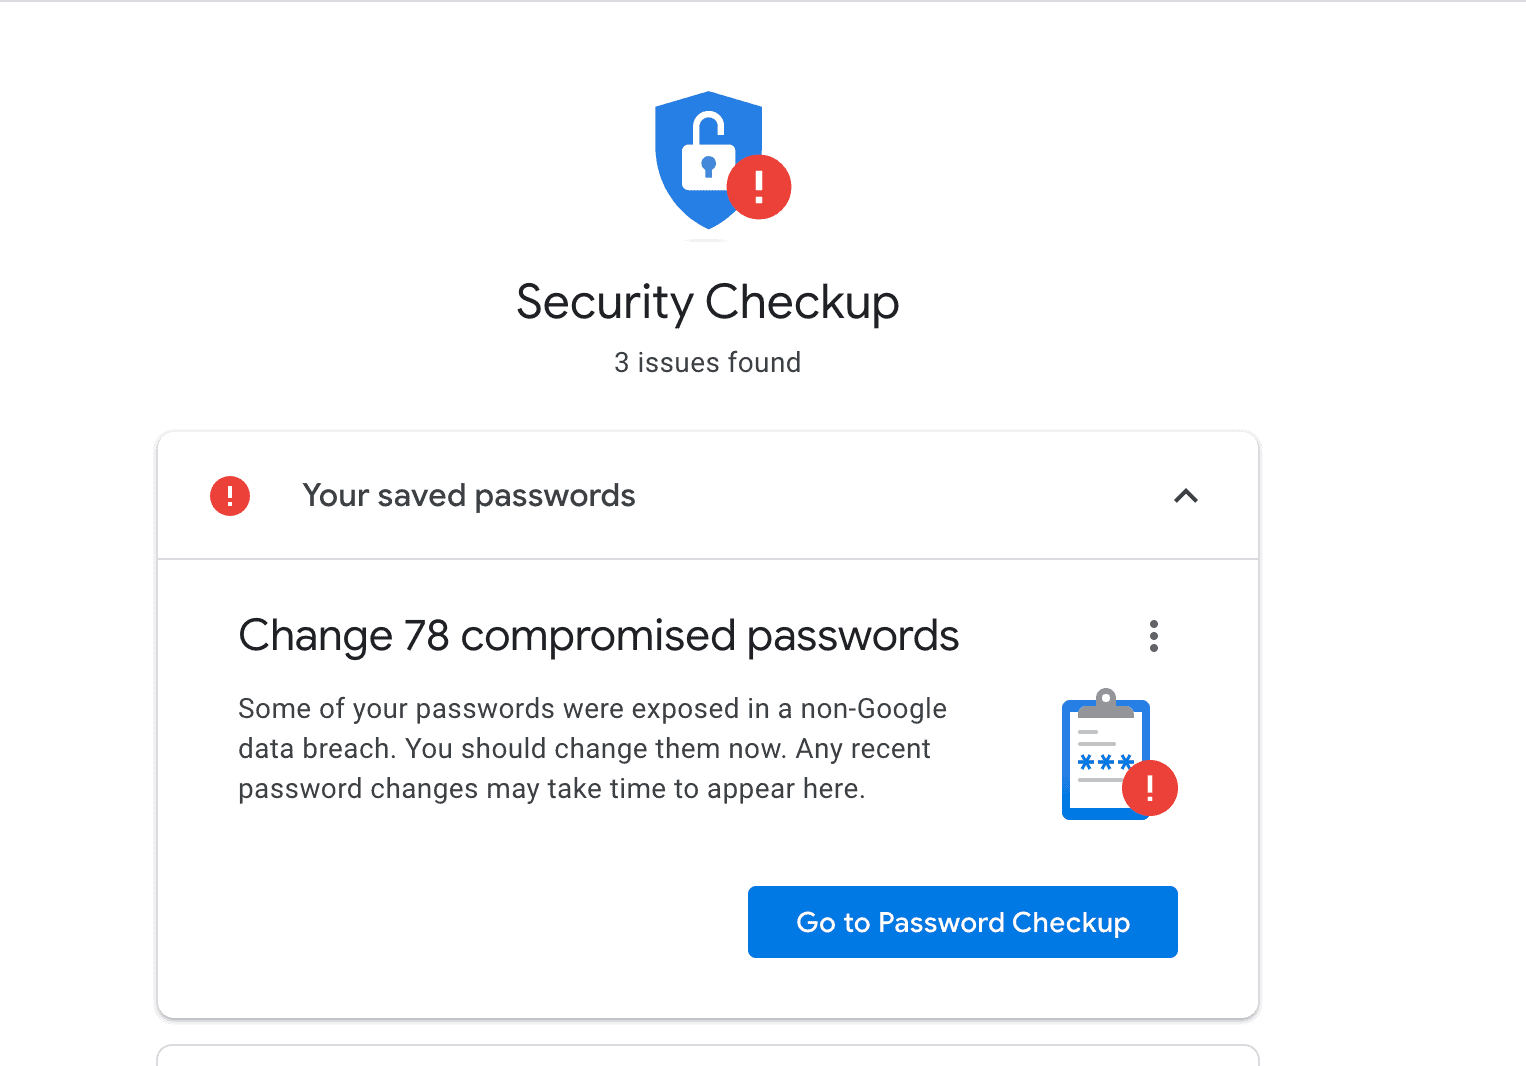Click the Security Checkup page title
Screen dimensions: 1526x1066
(707, 302)
